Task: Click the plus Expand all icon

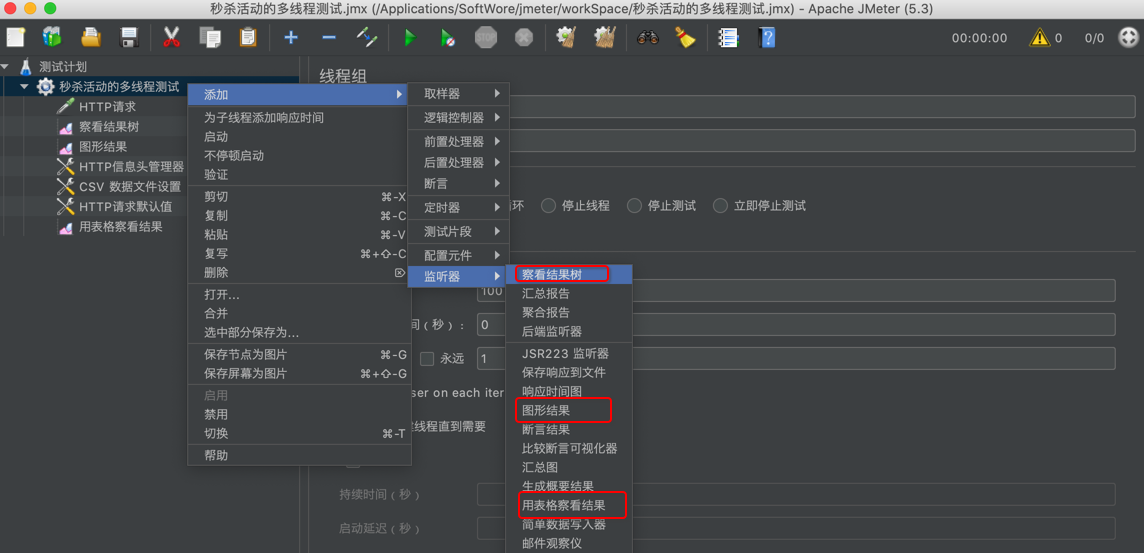Action: [291, 36]
